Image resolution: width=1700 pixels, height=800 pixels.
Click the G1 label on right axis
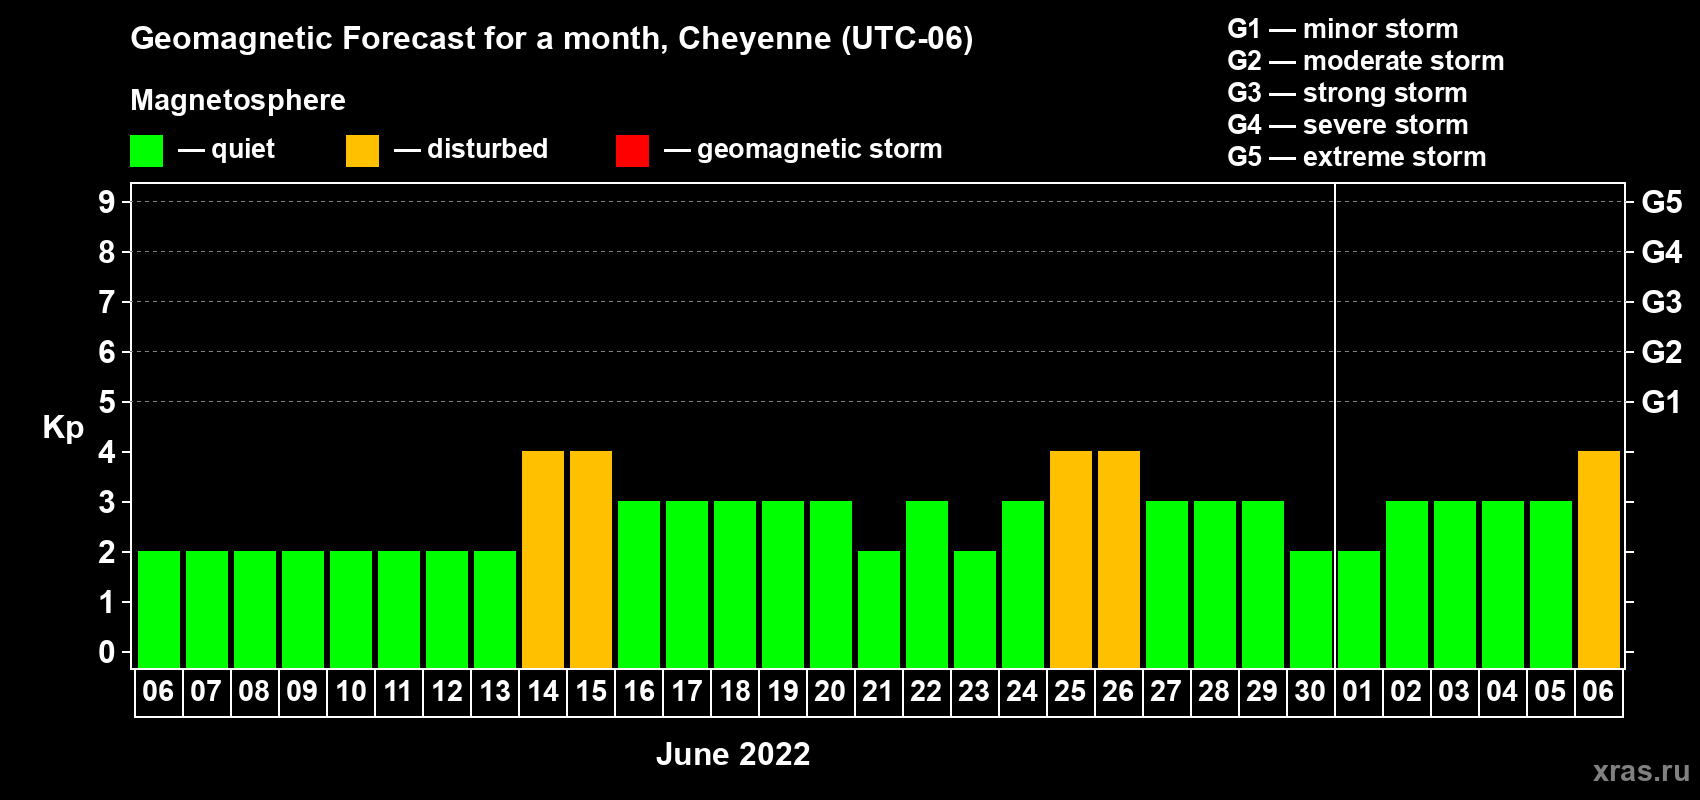[1662, 402]
